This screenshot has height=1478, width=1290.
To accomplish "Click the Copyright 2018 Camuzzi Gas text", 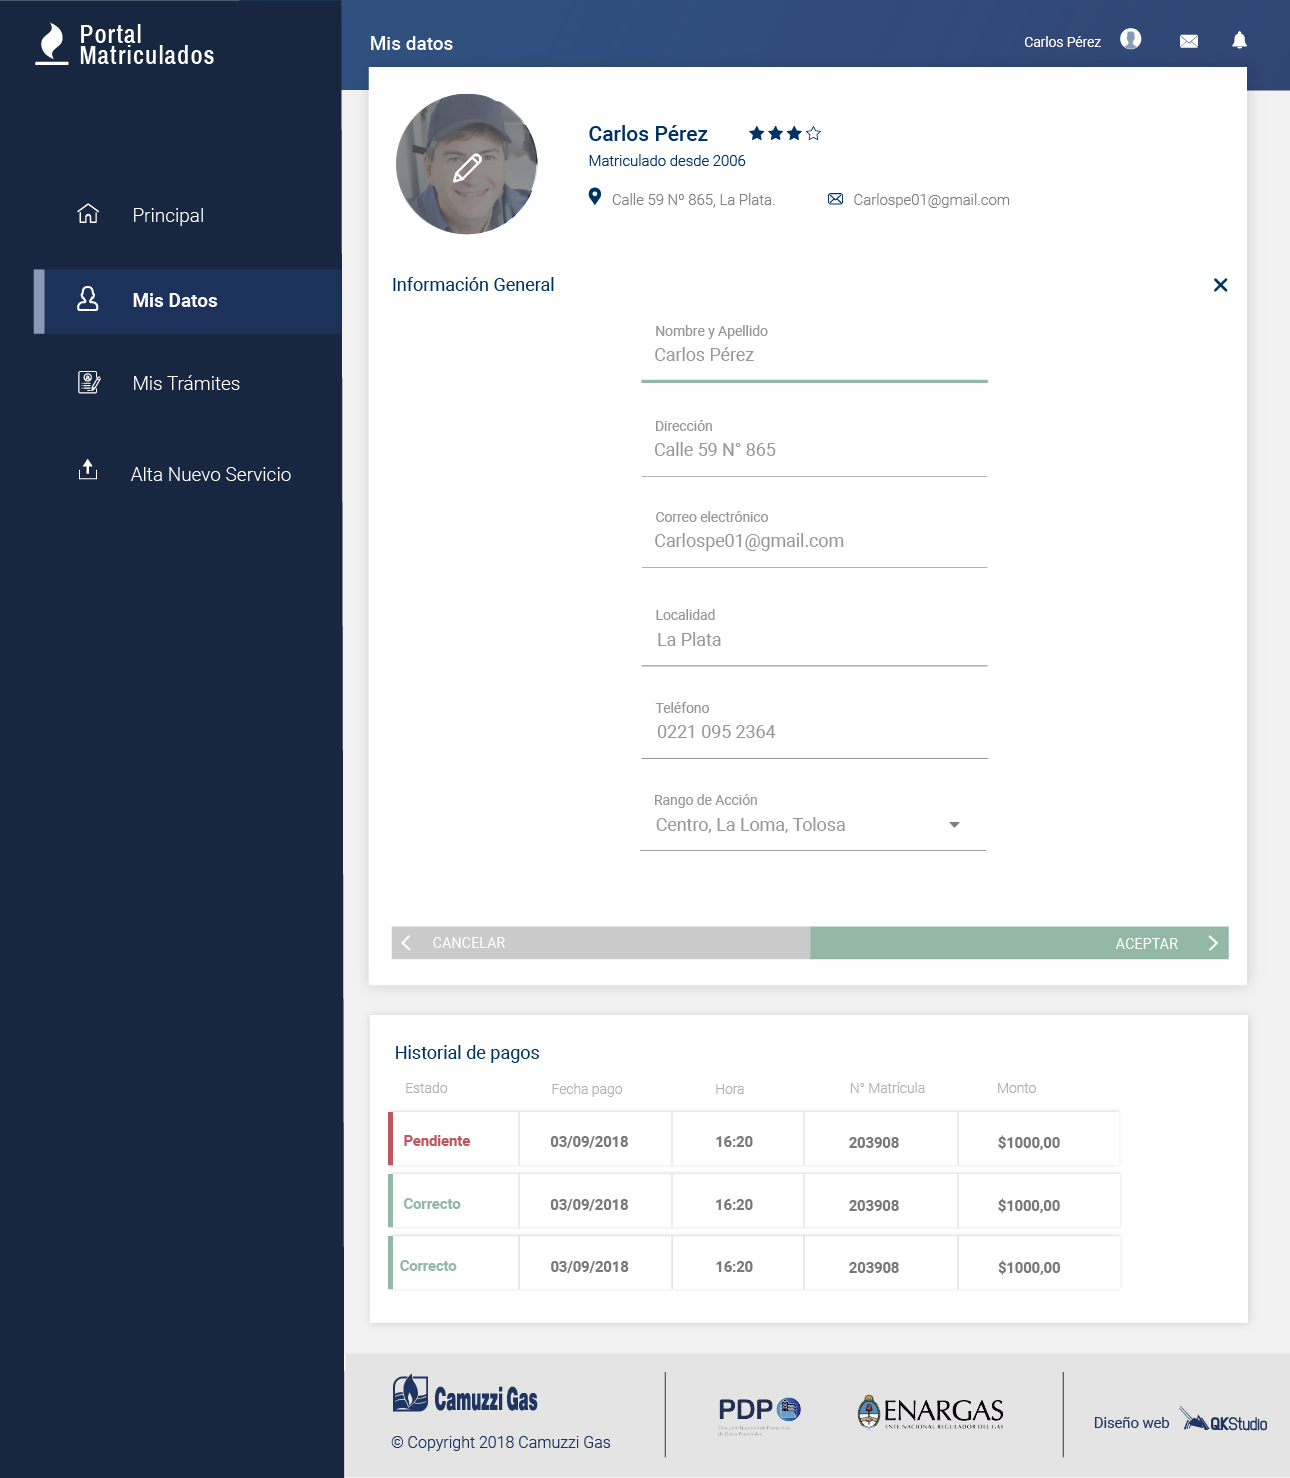I will (x=501, y=1442).
